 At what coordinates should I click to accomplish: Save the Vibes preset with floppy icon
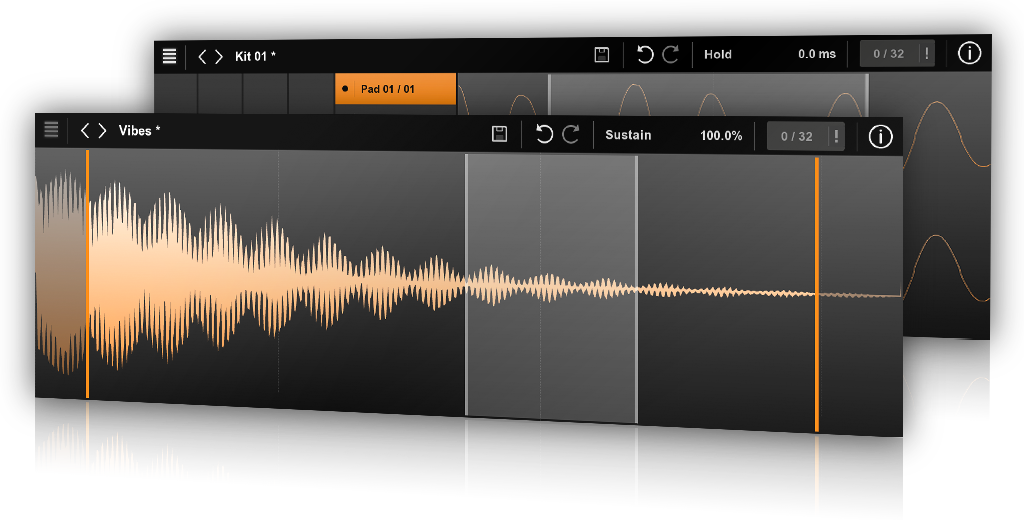500,134
